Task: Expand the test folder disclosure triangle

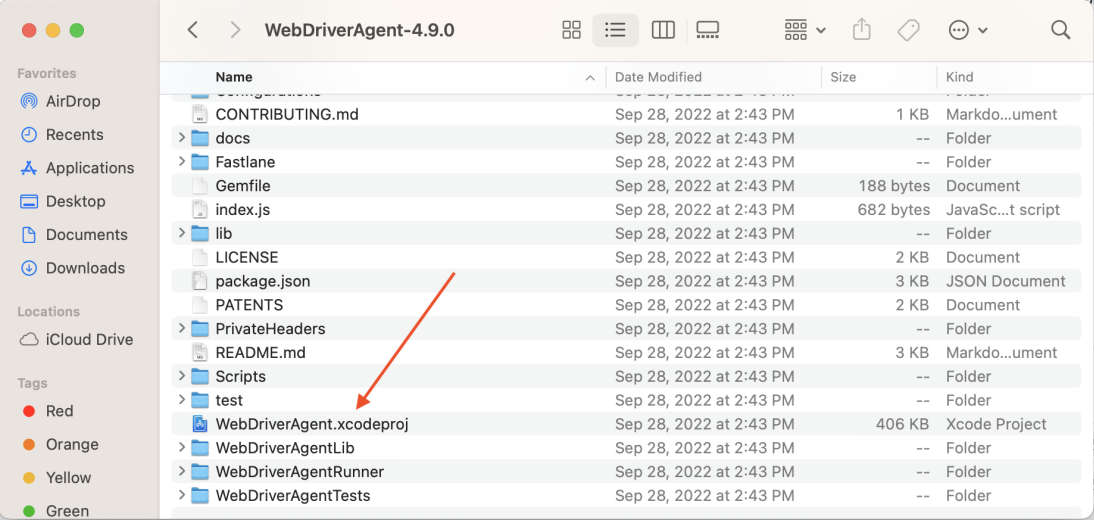Action: [x=181, y=400]
